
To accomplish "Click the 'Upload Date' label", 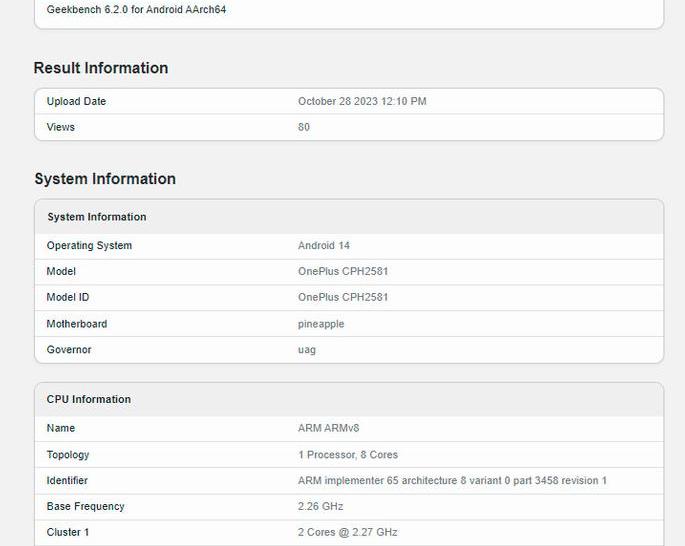I will (76, 101).
